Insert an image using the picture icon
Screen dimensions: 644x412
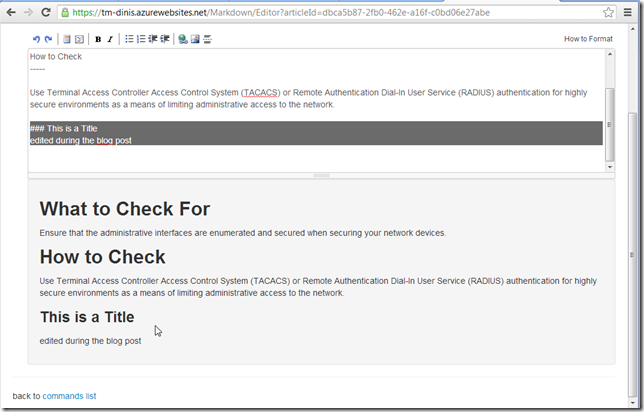[x=195, y=39]
